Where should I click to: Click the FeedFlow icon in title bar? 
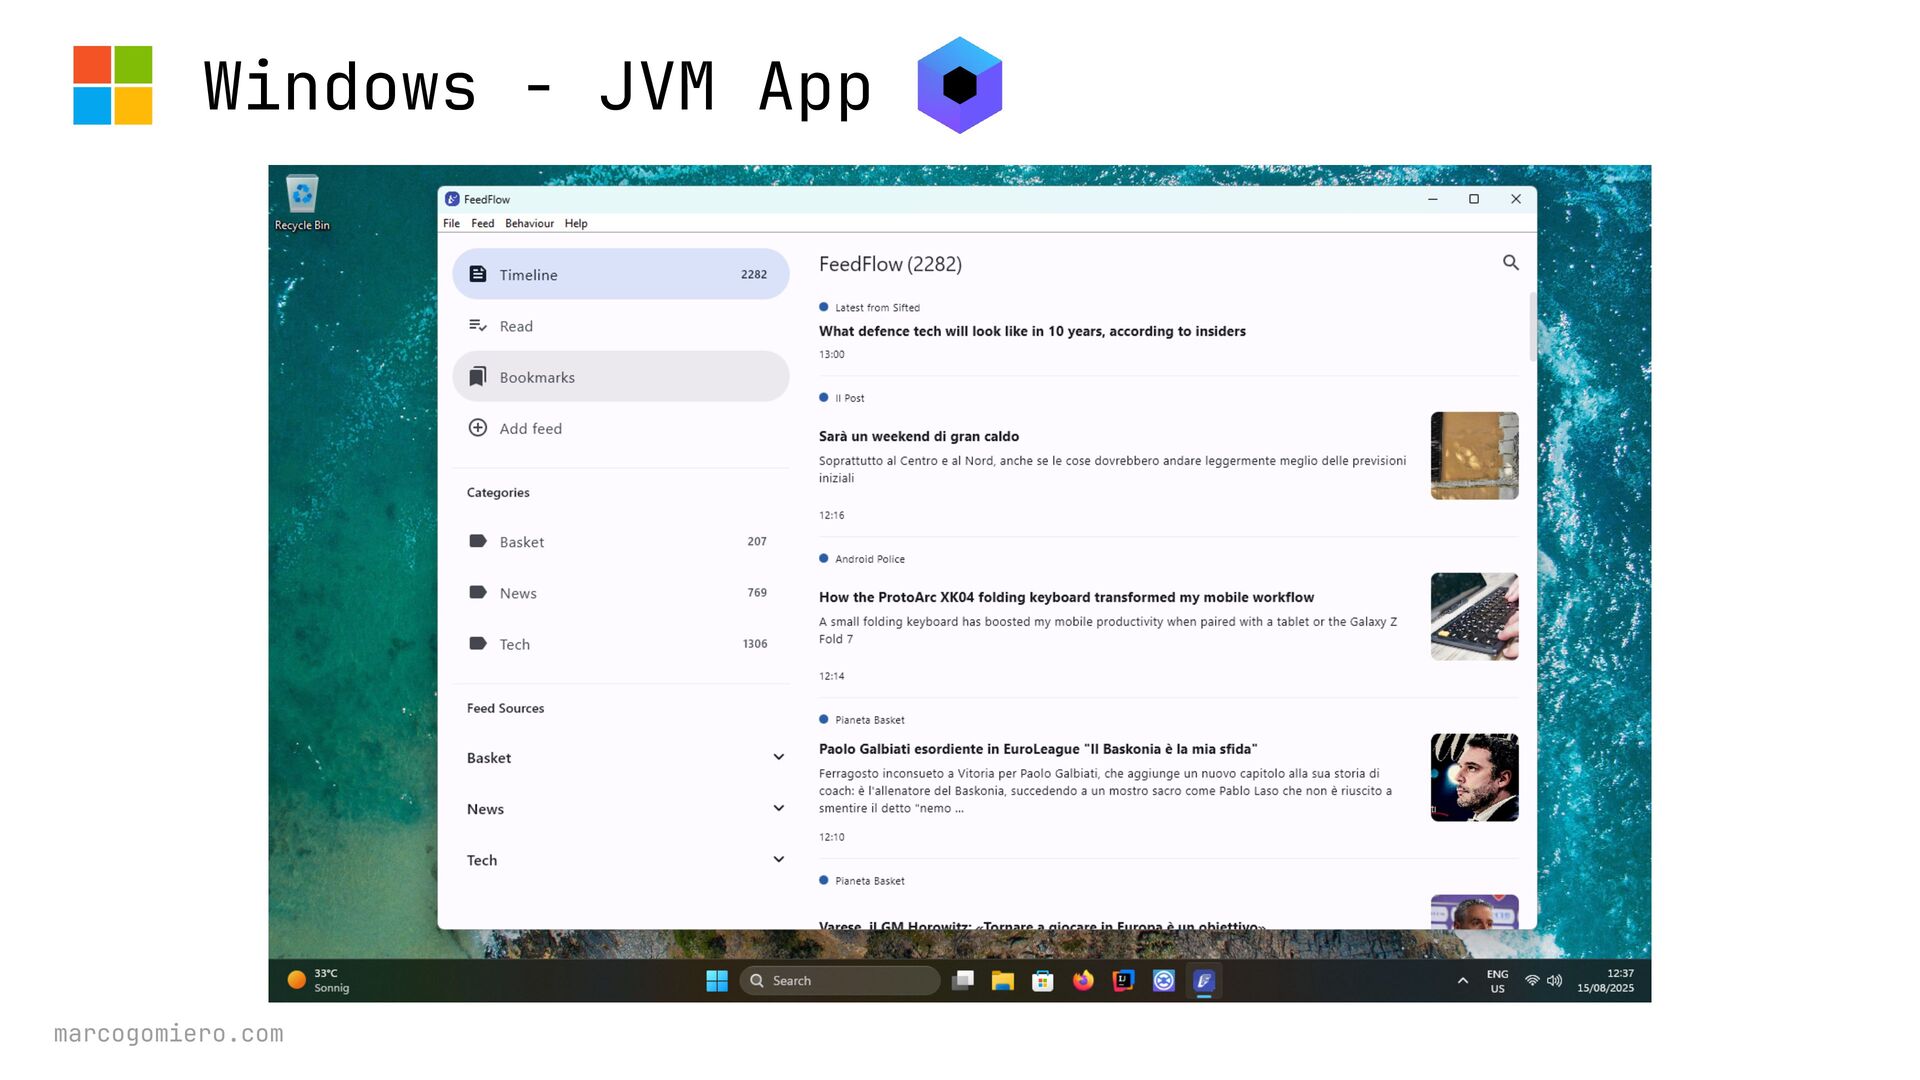452,199
